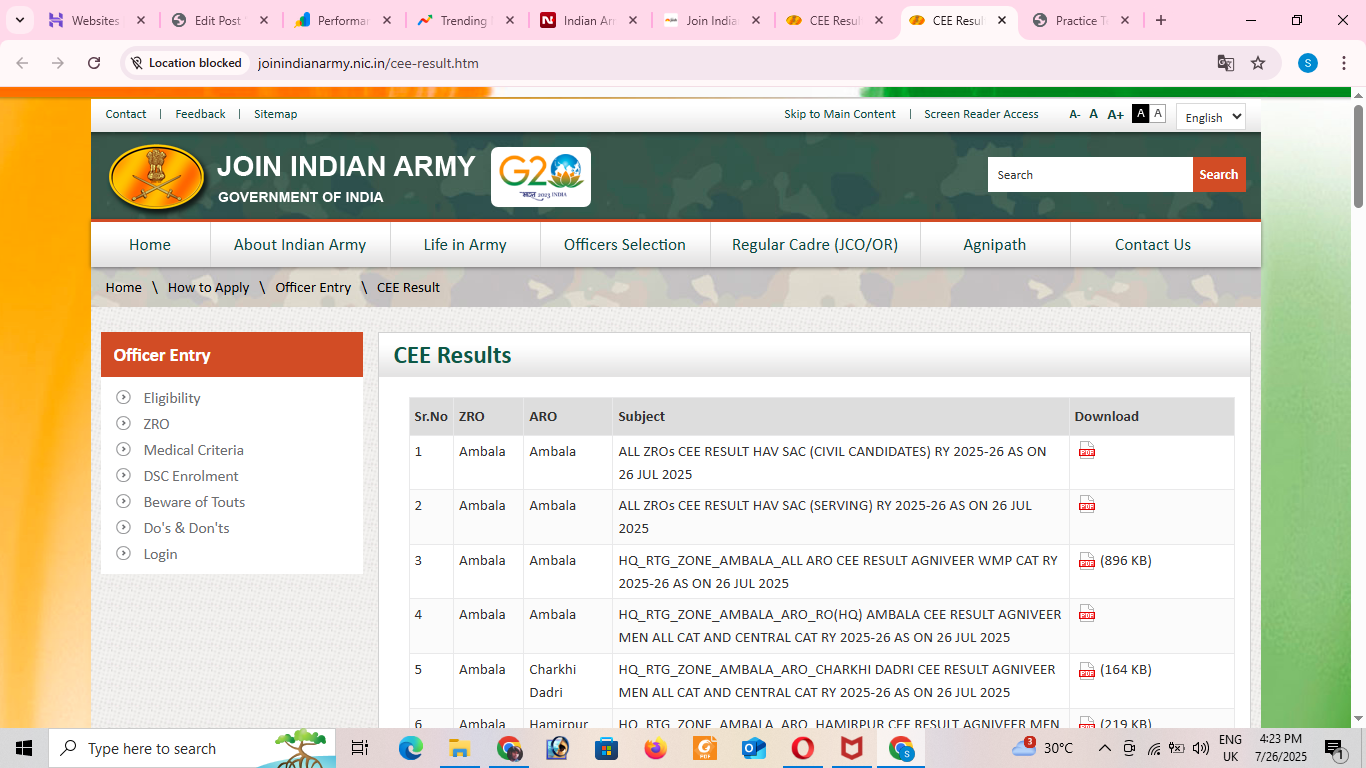Open Outlook from the taskbar

pyautogui.click(x=754, y=748)
